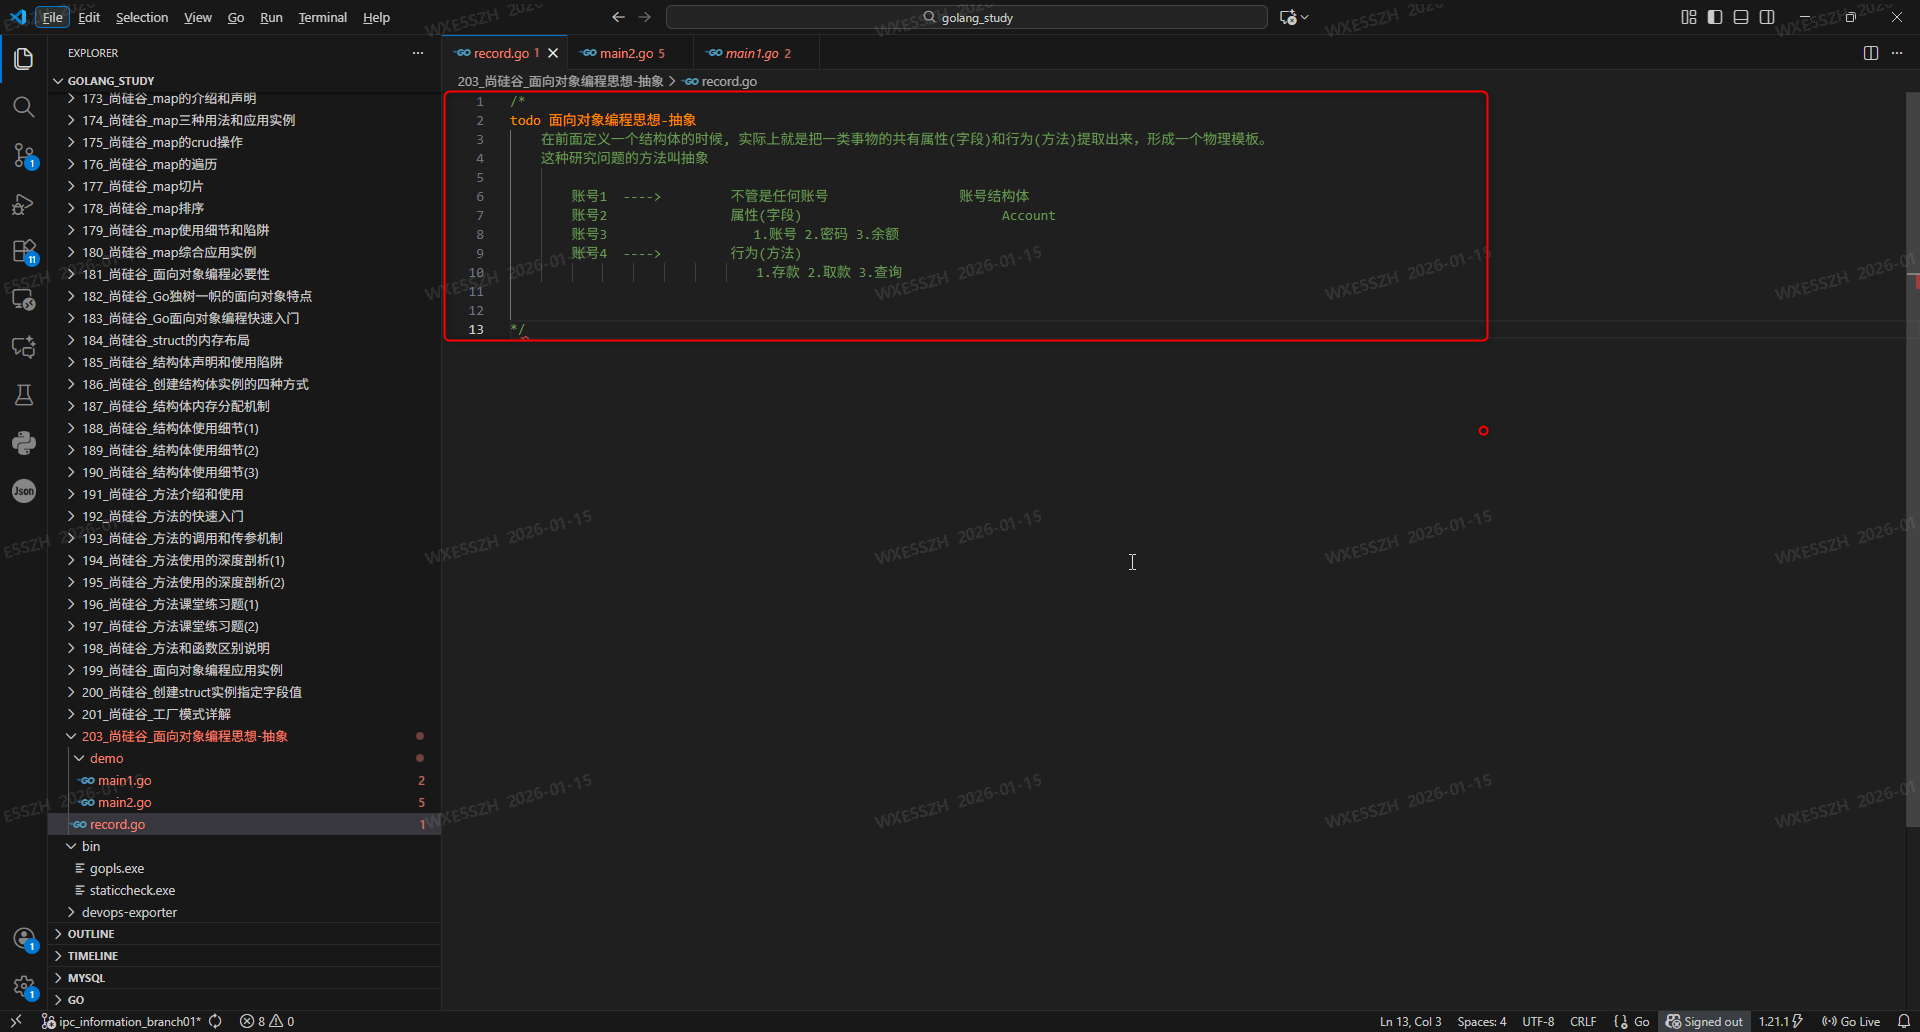Open main1.go in the explorer tree
The image size is (1920, 1032).
(x=244, y=780)
